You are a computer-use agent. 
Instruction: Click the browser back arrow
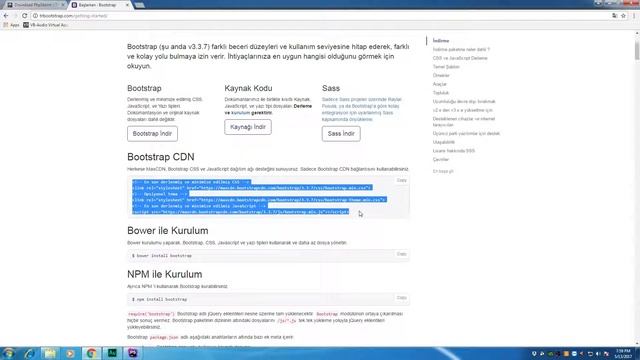point(6,16)
